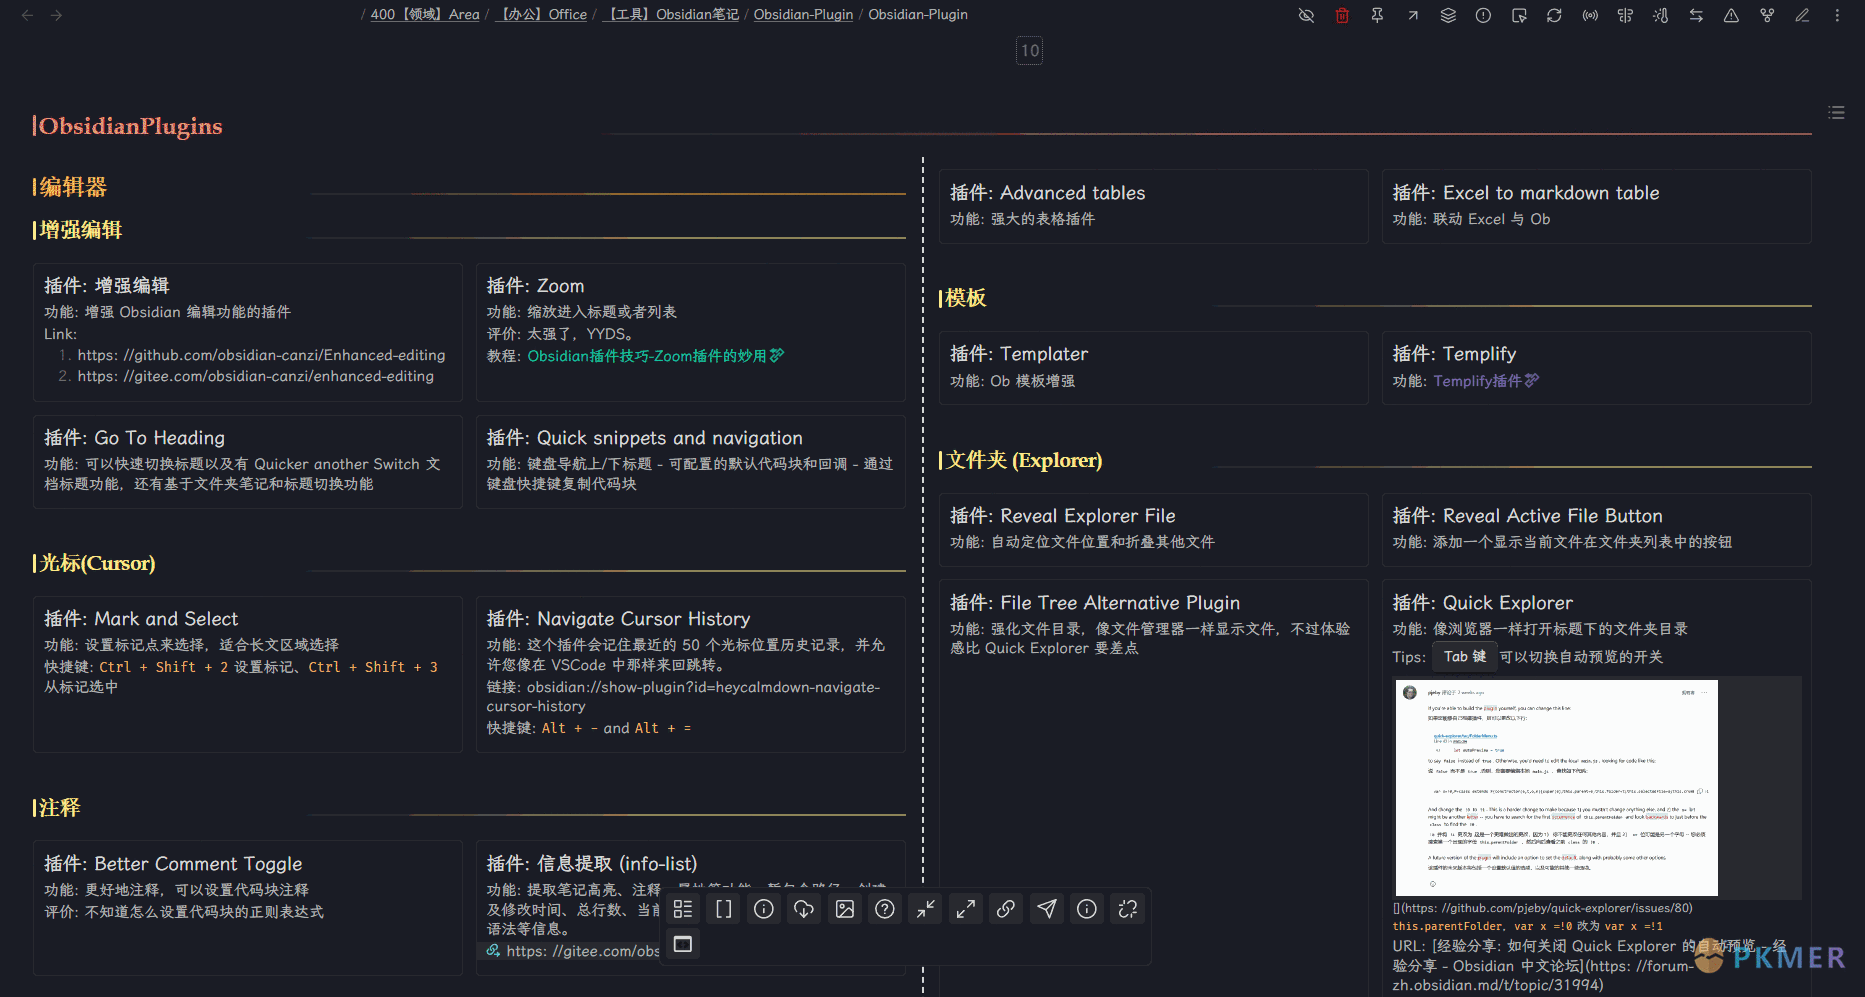1865x997 pixels.
Task: Click the expand outward arrows icon
Action: [x=966, y=909]
